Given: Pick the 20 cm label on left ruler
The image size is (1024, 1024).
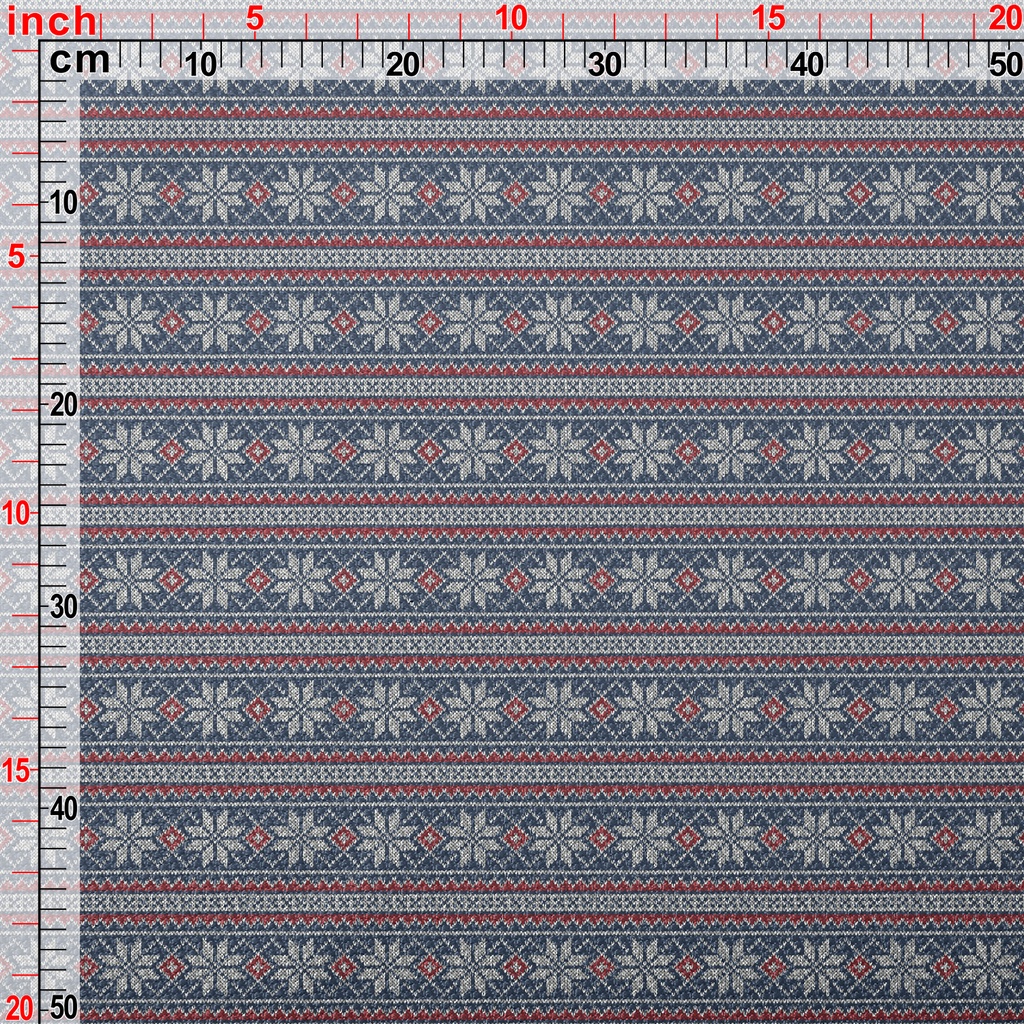Looking at the screenshot, I should (x=64, y=404).
